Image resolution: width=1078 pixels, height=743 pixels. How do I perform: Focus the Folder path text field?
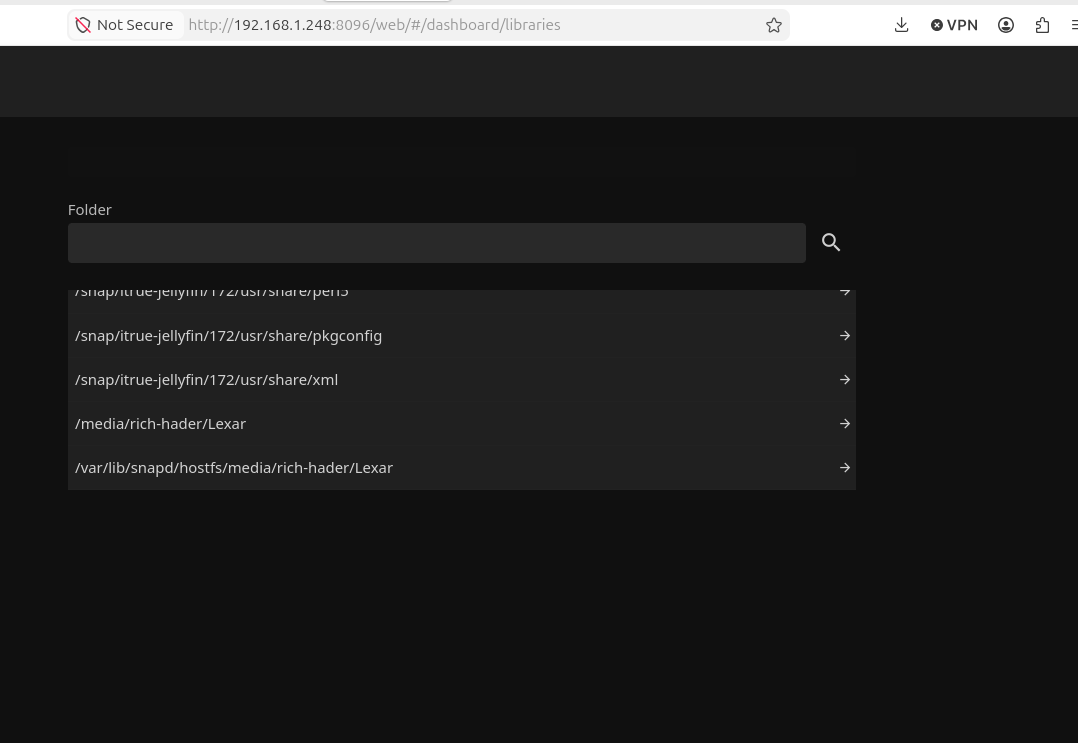pos(436,243)
